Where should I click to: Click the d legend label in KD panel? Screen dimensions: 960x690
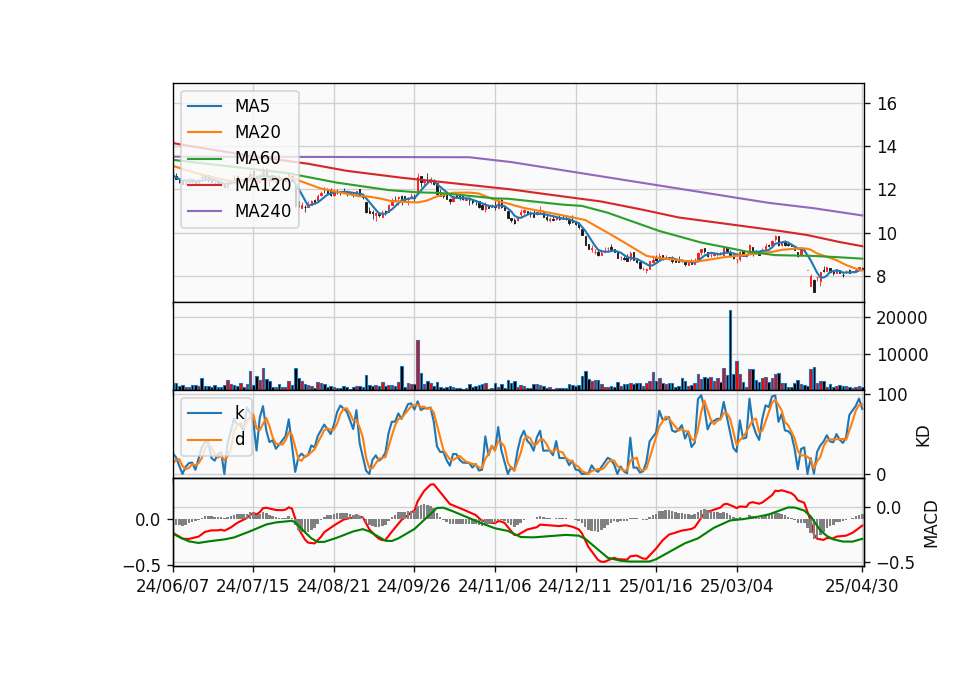click(x=239, y=440)
